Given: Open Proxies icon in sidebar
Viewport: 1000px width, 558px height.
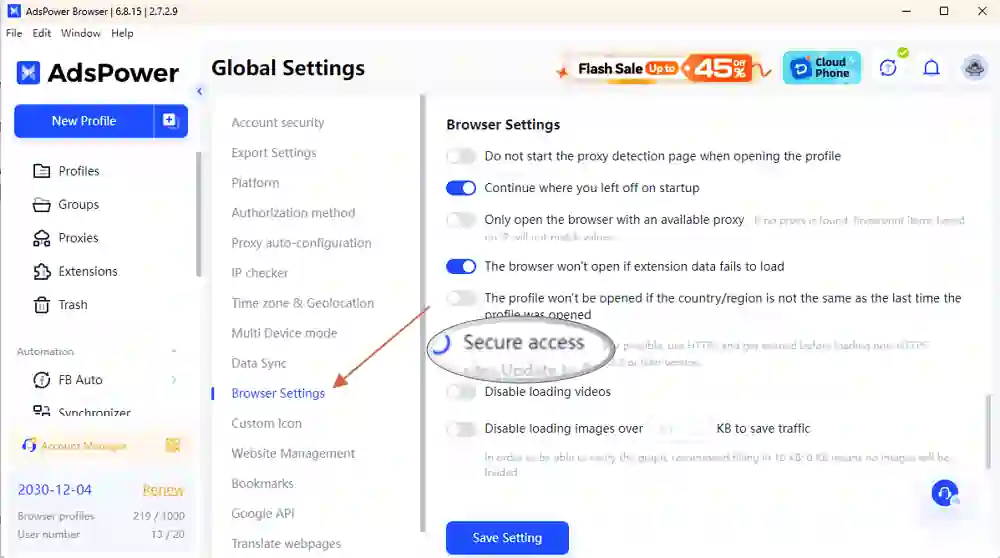Looking at the screenshot, I should coord(41,238).
